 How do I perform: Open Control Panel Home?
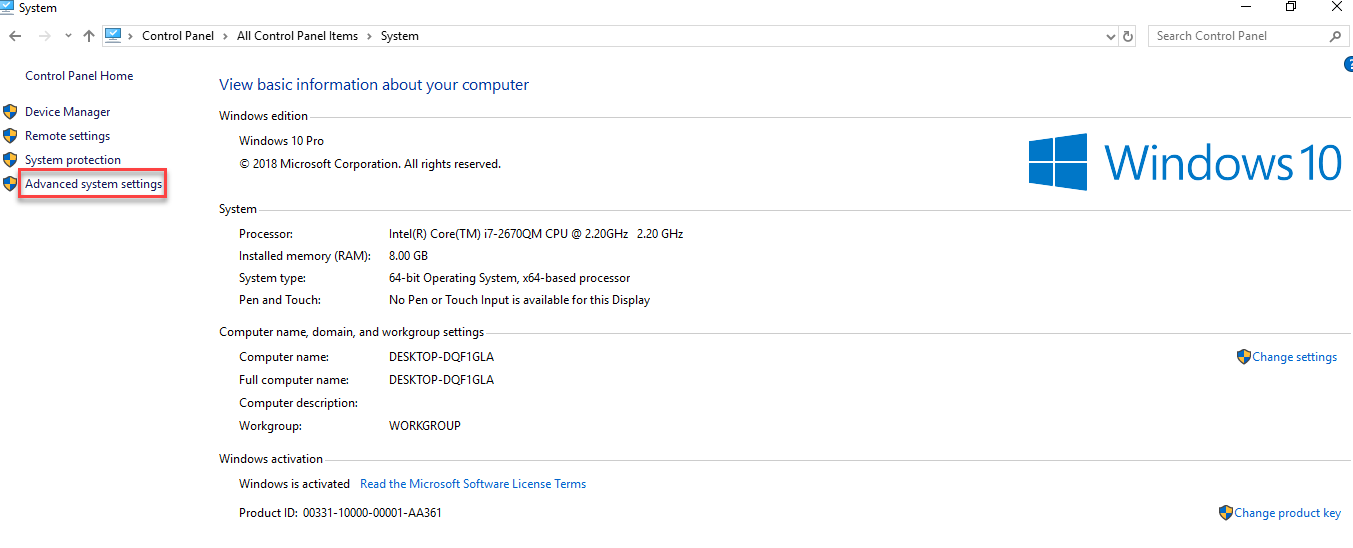click(79, 76)
